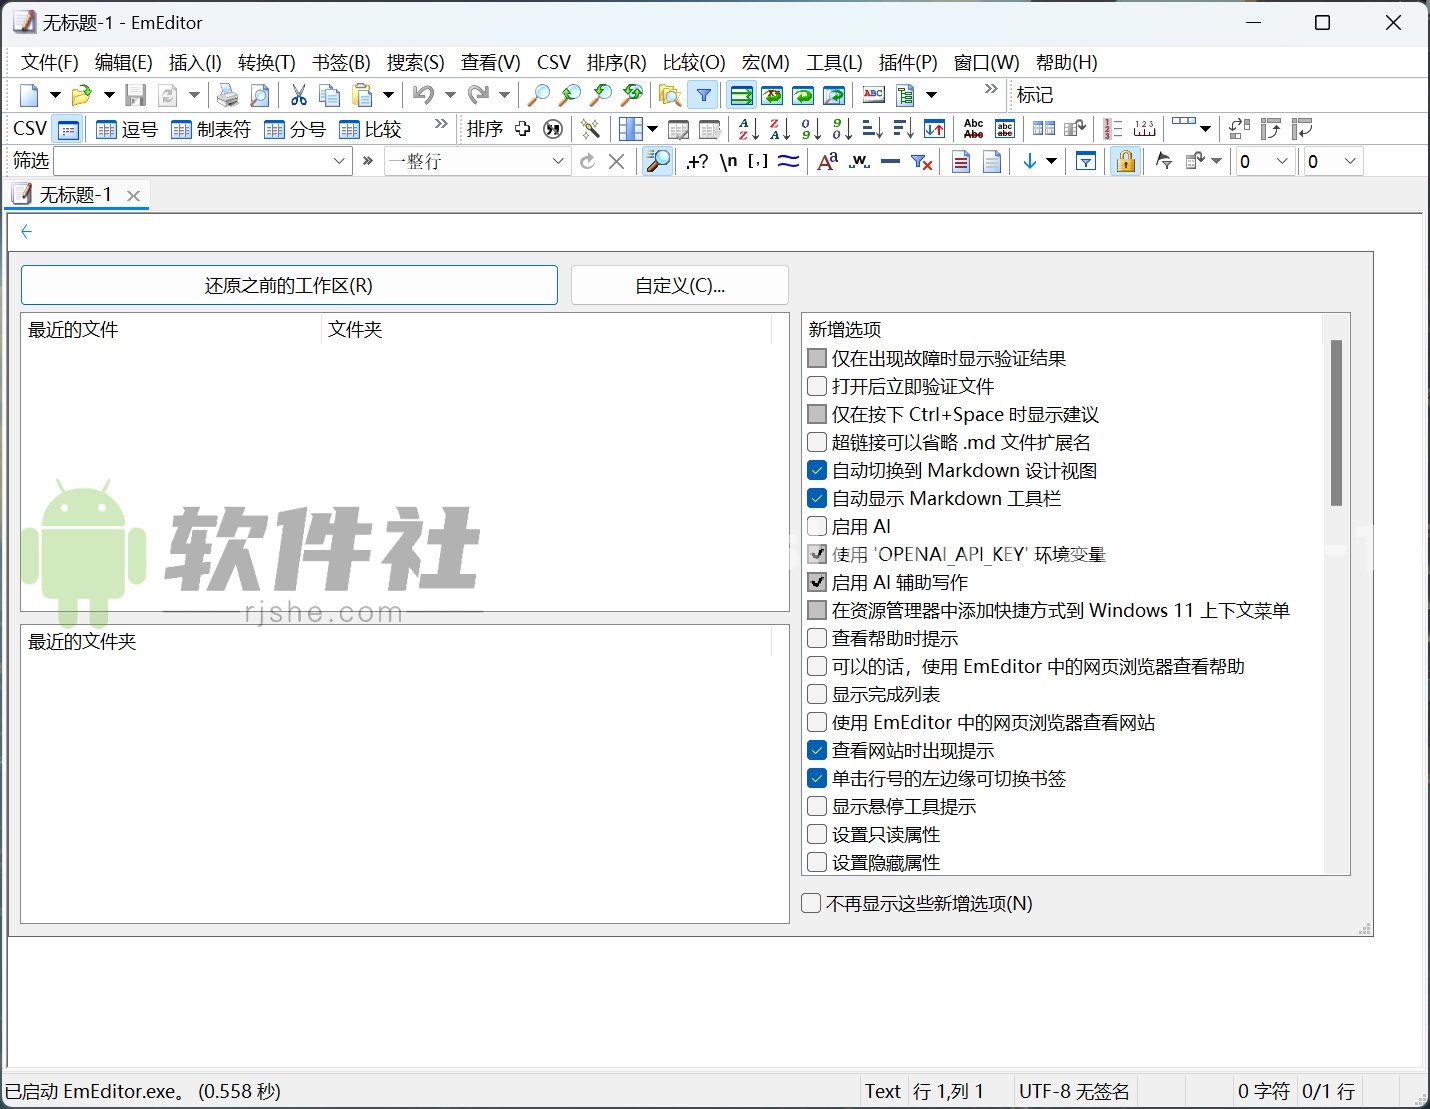Select the comma delimiter CSV mode
The image size is (1430, 1109).
(x=126, y=128)
